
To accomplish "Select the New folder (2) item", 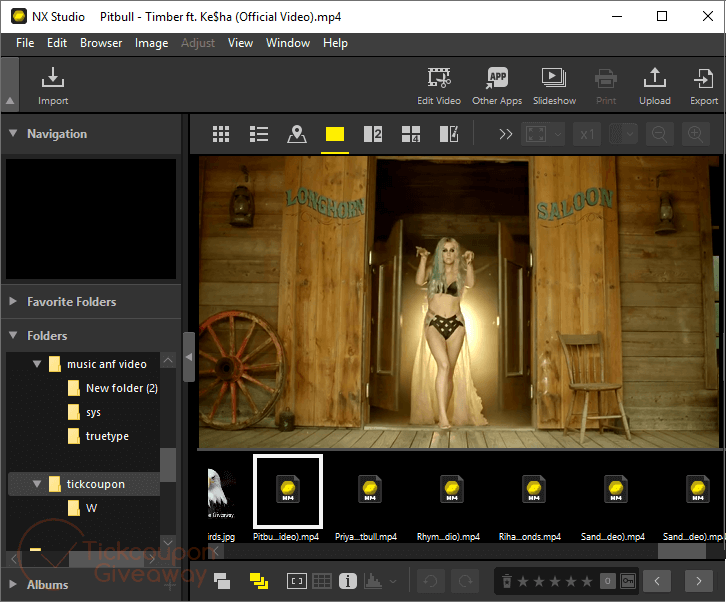I will pyautogui.click(x=113, y=388).
